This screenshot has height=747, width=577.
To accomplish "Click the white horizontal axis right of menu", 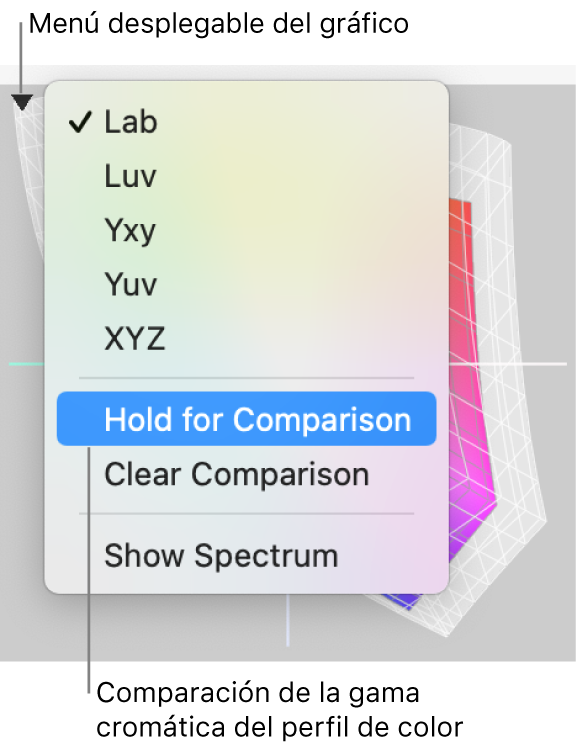I will pyautogui.click(x=508, y=364).
